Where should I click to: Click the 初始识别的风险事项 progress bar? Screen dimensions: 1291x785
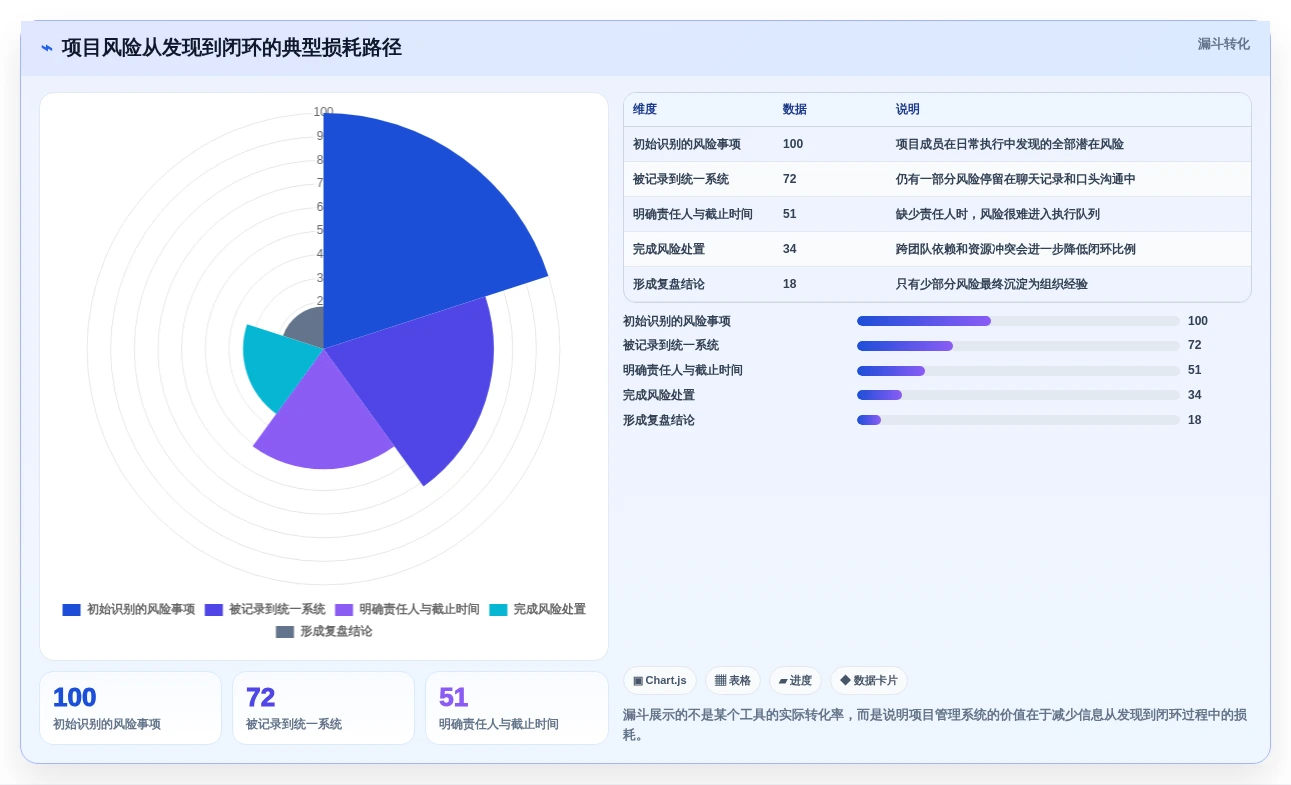[x=1018, y=321]
